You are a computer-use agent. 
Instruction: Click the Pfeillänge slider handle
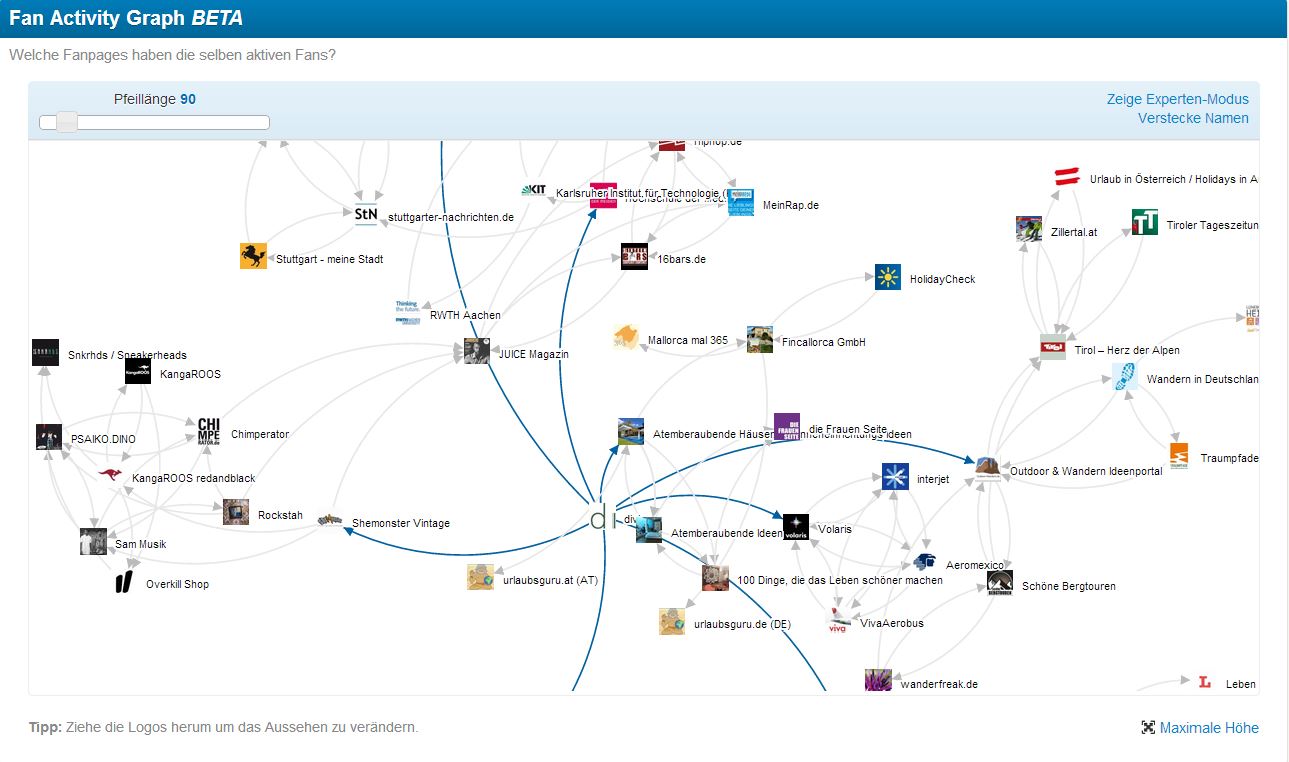click(66, 122)
